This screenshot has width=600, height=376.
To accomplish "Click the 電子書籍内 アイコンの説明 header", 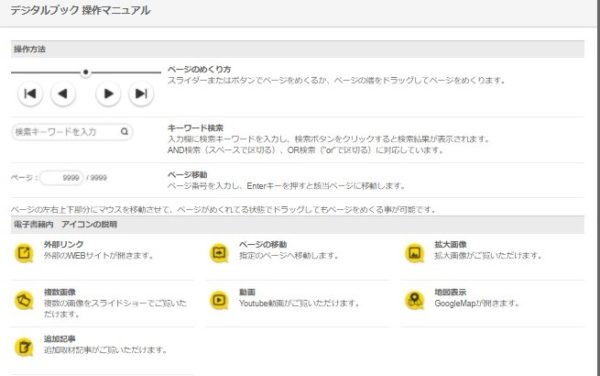I will 297,225.
